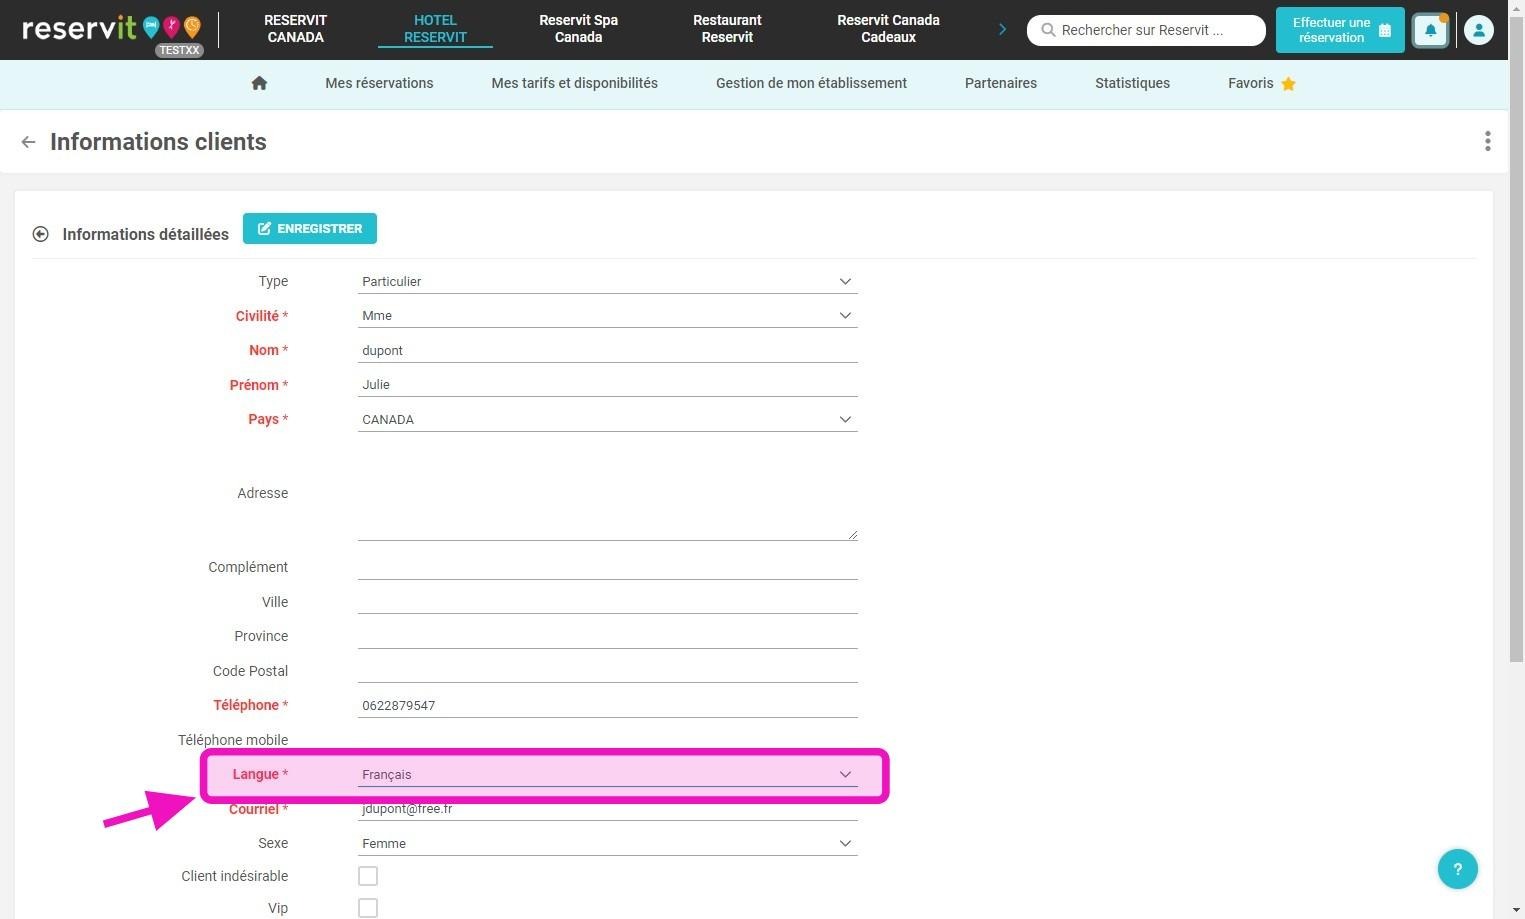Tick the Client indésirable checkbox
This screenshot has height=919, width=1525.
(368, 876)
